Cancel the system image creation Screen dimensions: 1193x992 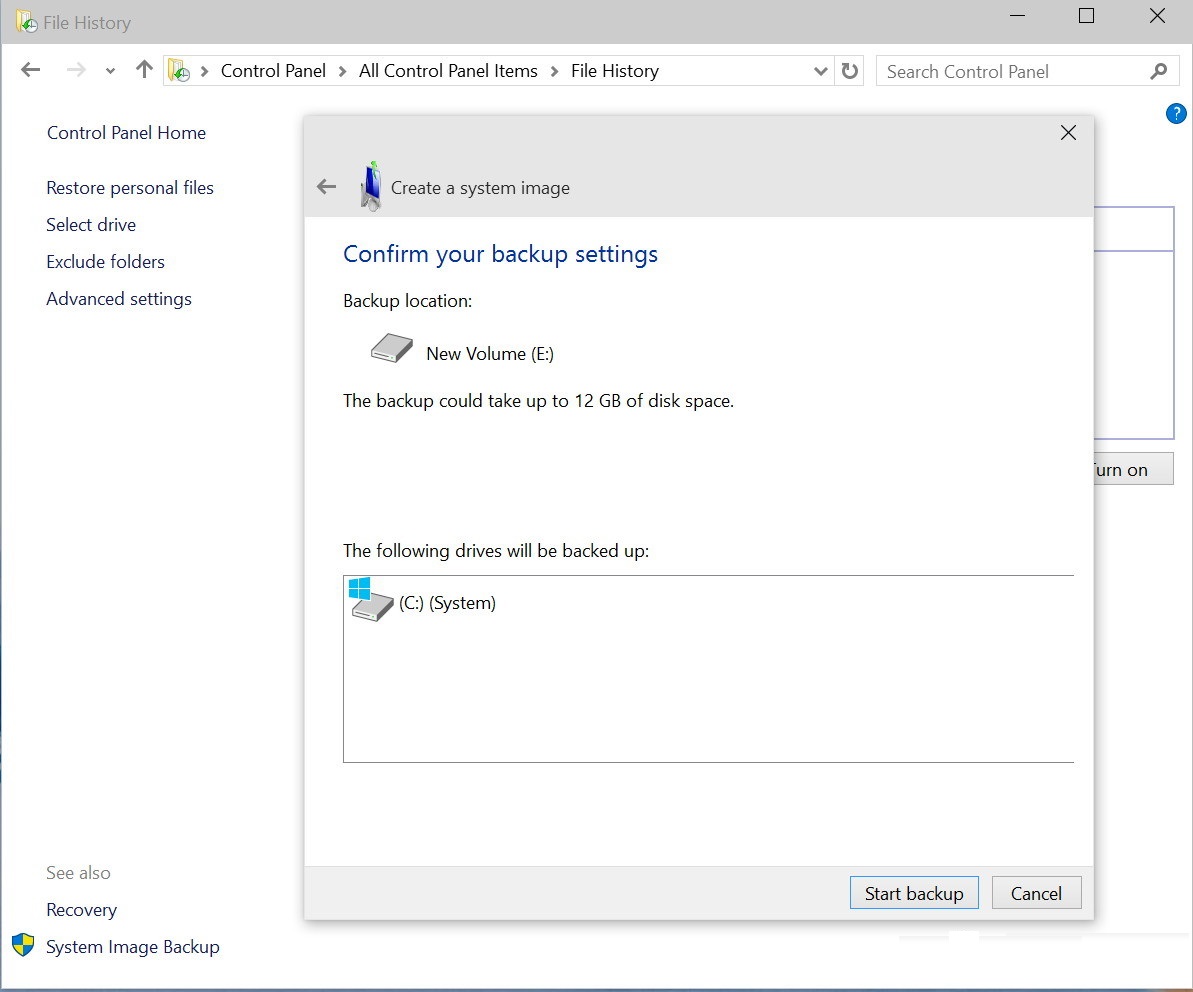[1036, 892]
